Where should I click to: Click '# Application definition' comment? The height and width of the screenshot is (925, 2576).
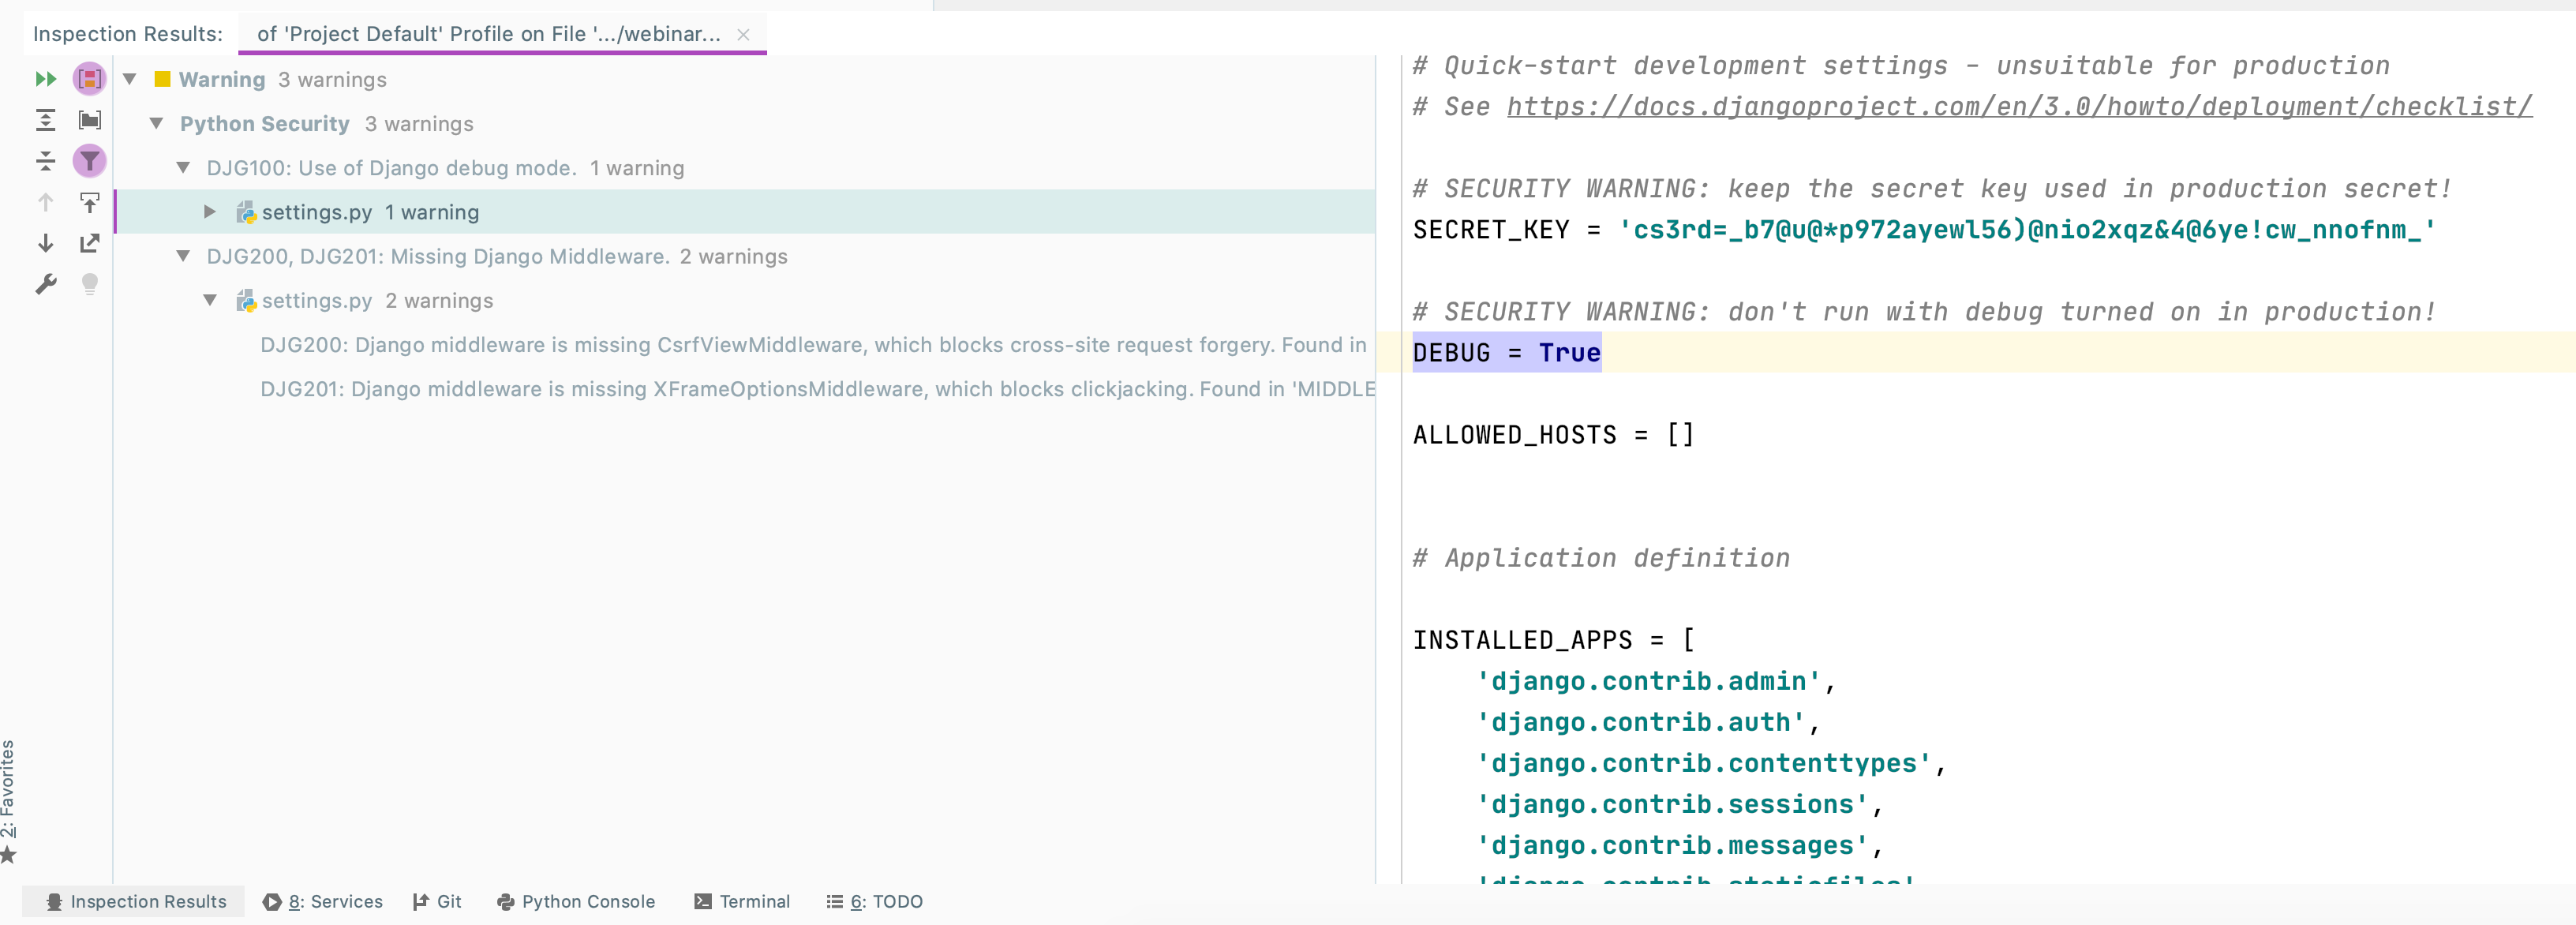(1601, 558)
